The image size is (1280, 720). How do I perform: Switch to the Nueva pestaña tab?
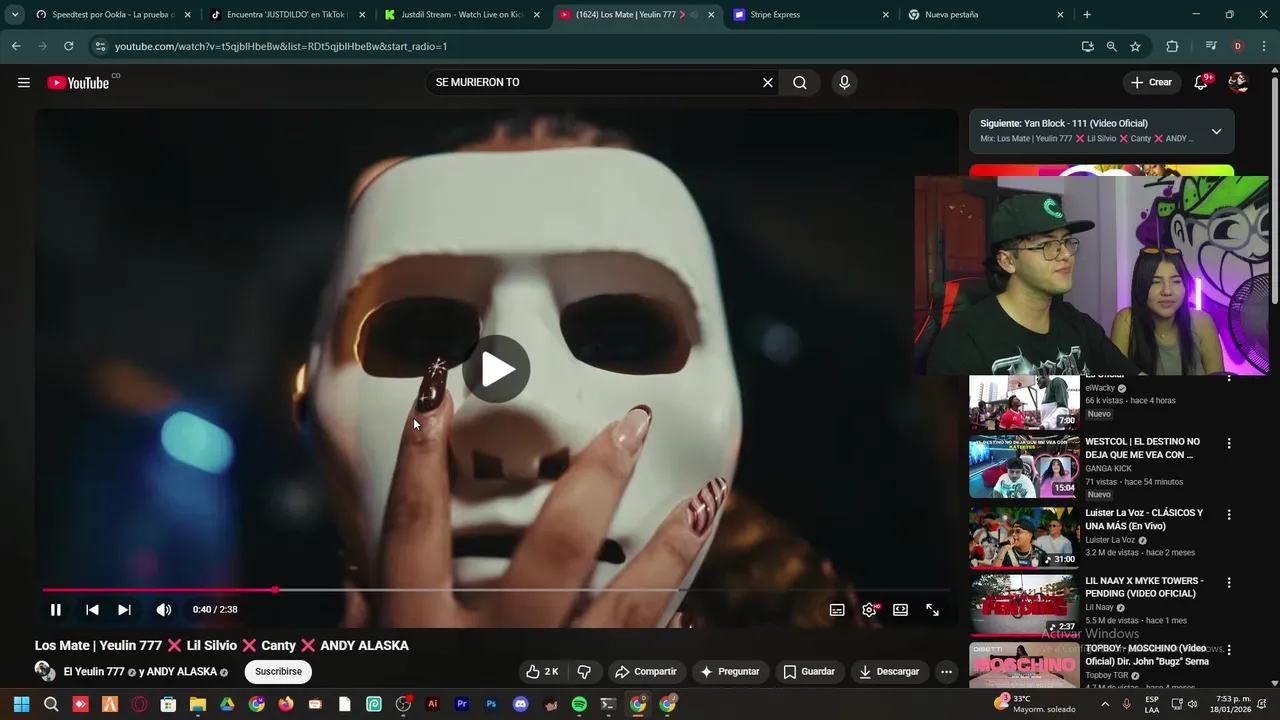pyautogui.click(x=985, y=15)
